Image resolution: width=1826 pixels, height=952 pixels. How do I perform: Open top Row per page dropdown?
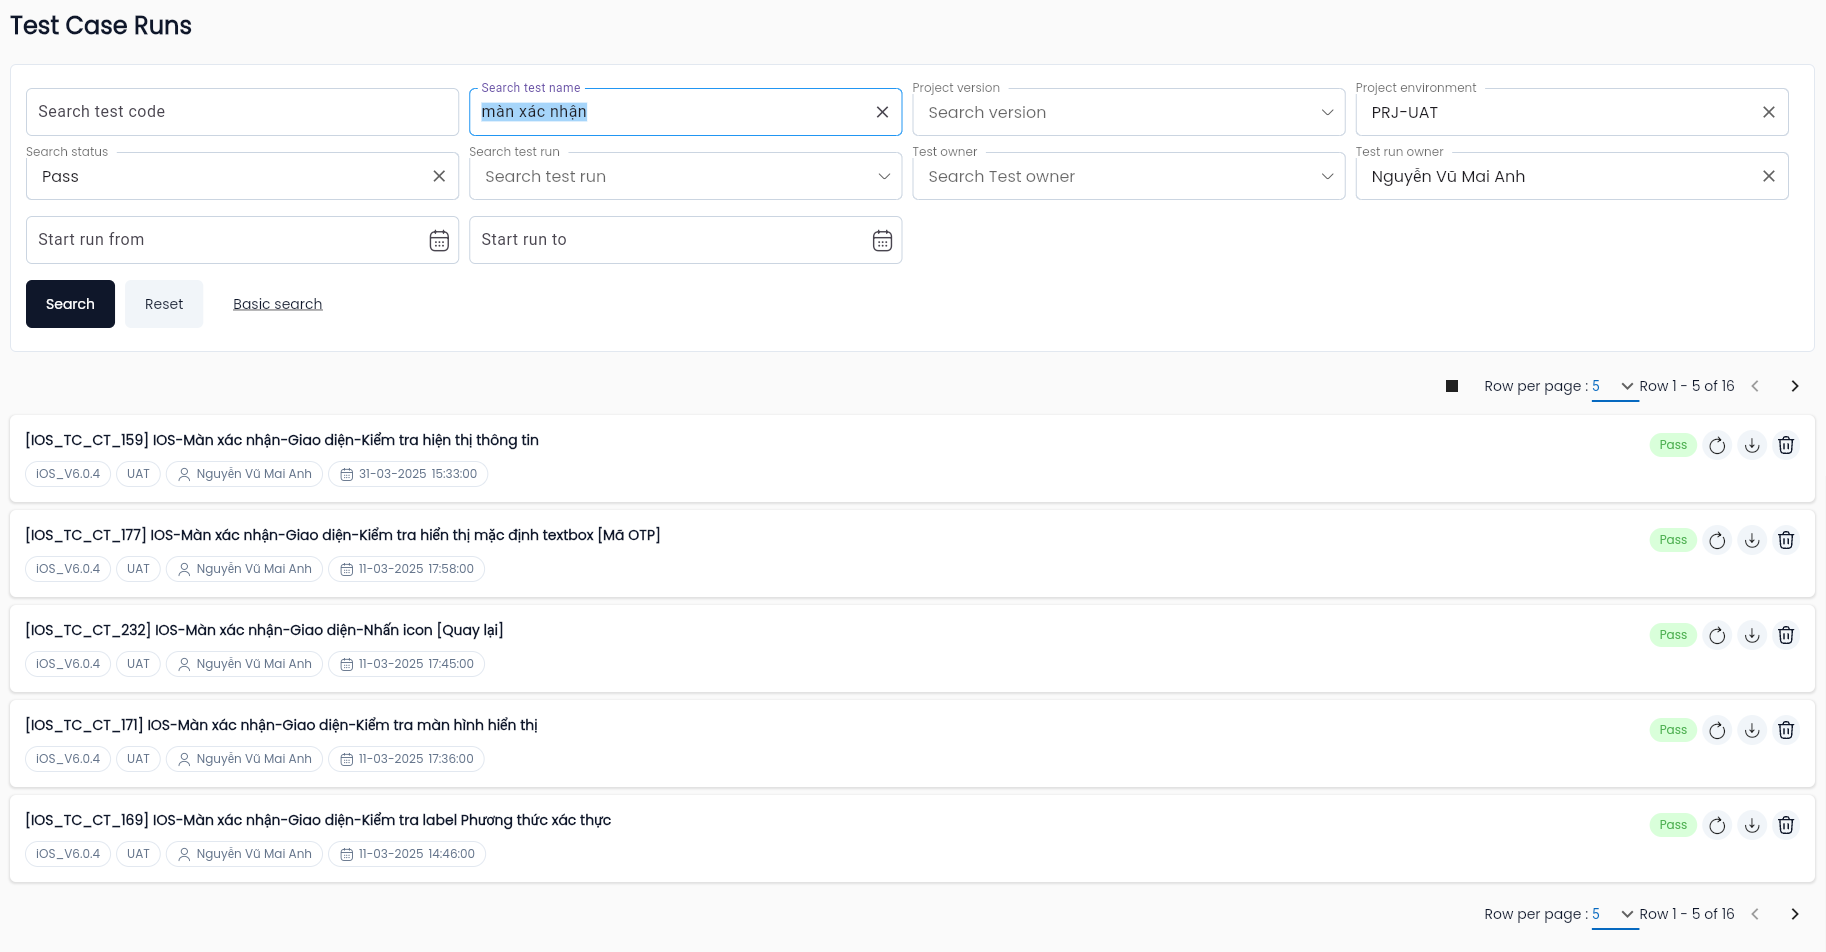(x=1615, y=386)
